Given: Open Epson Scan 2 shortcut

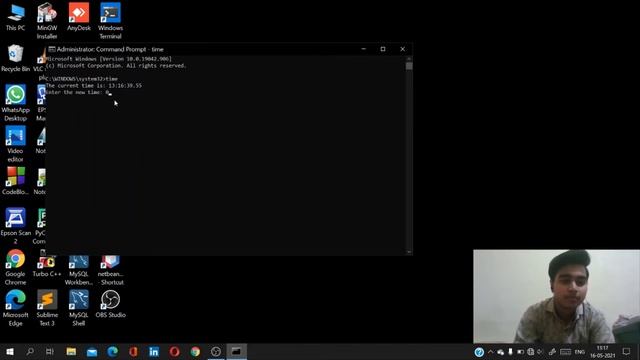Looking at the screenshot, I should [16, 227].
